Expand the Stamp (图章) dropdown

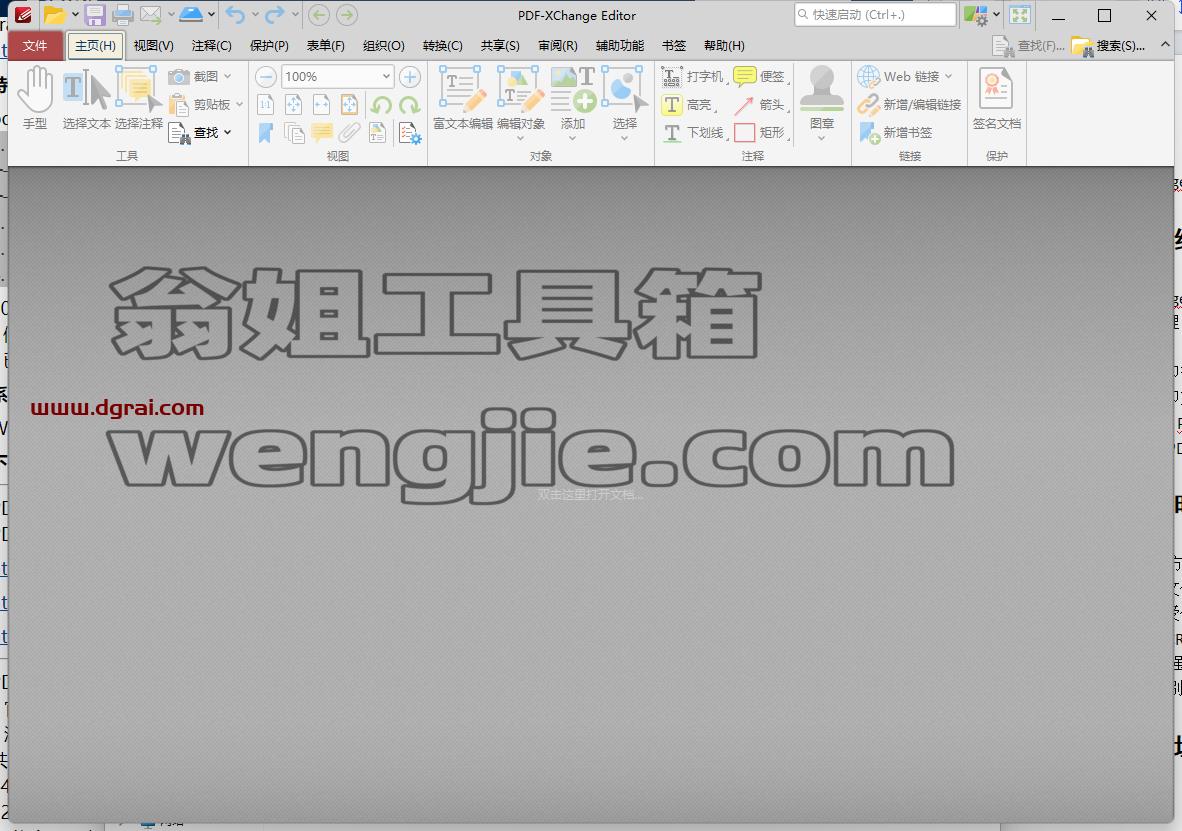(822, 138)
